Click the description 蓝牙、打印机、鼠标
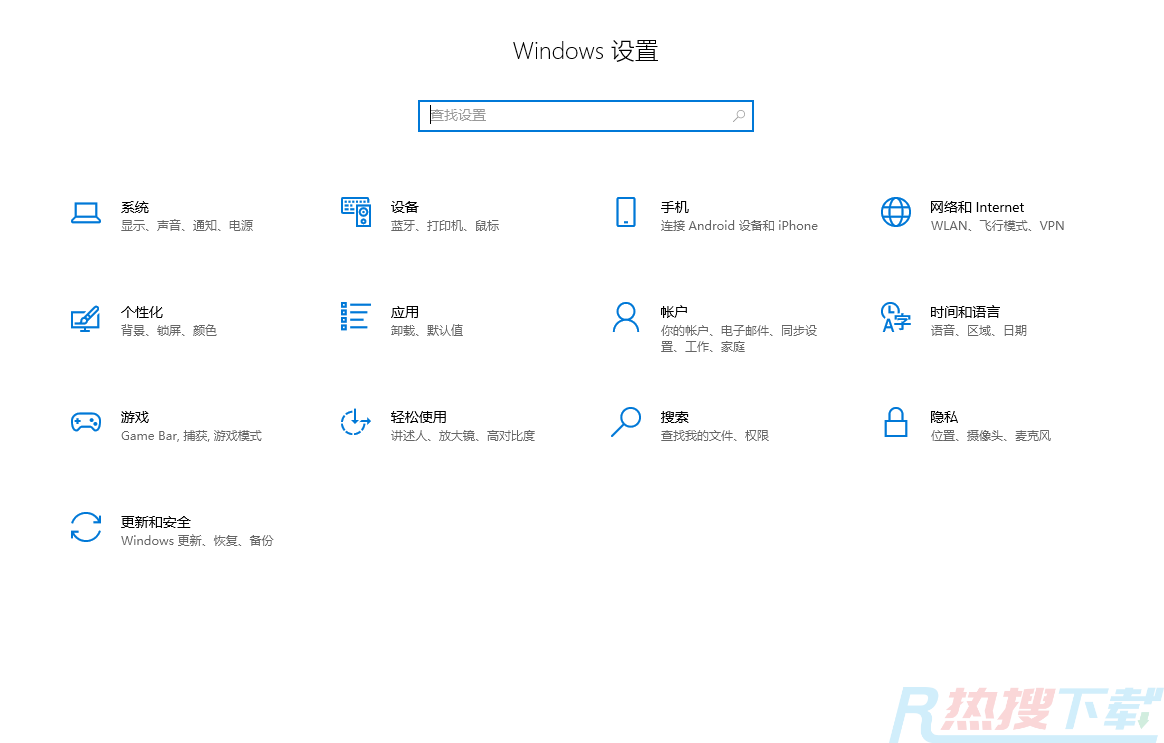The image size is (1164, 743). [445, 226]
